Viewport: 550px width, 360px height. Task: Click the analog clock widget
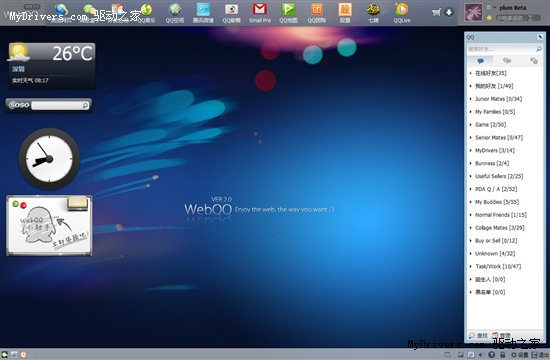point(49,159)
